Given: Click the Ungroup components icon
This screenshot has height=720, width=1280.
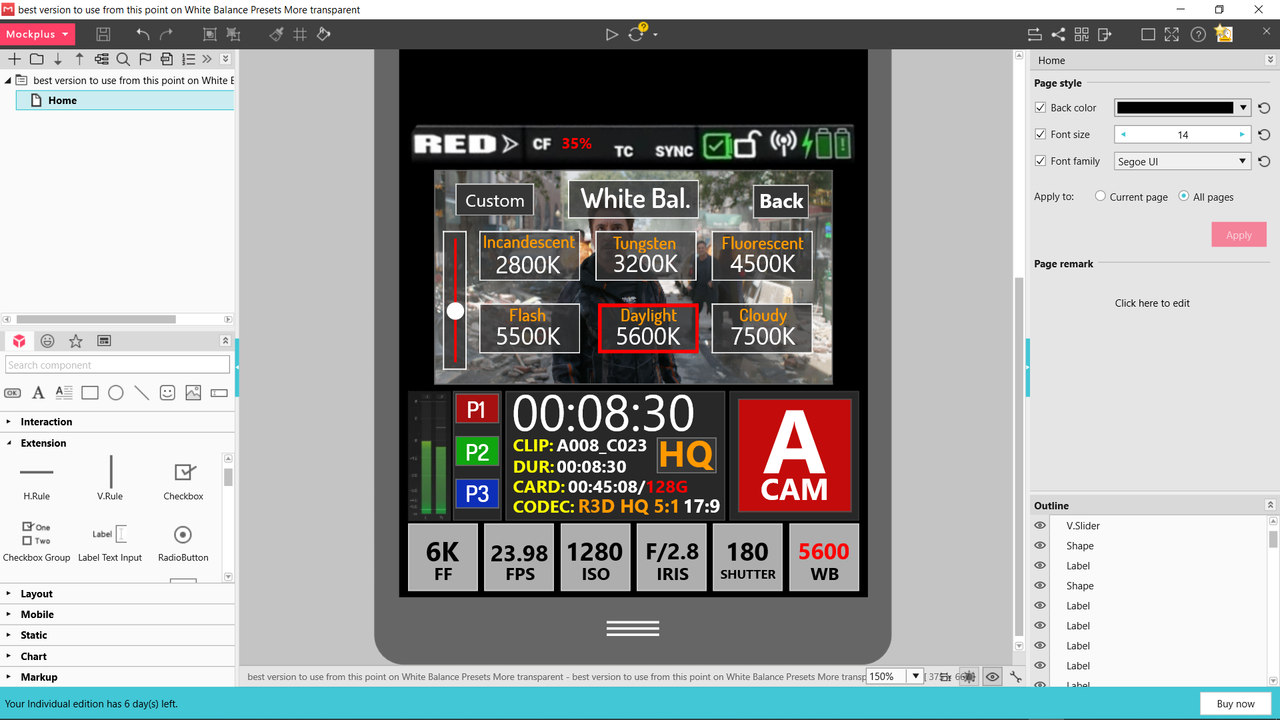Looking at the screenshot, I should (233, 34).
